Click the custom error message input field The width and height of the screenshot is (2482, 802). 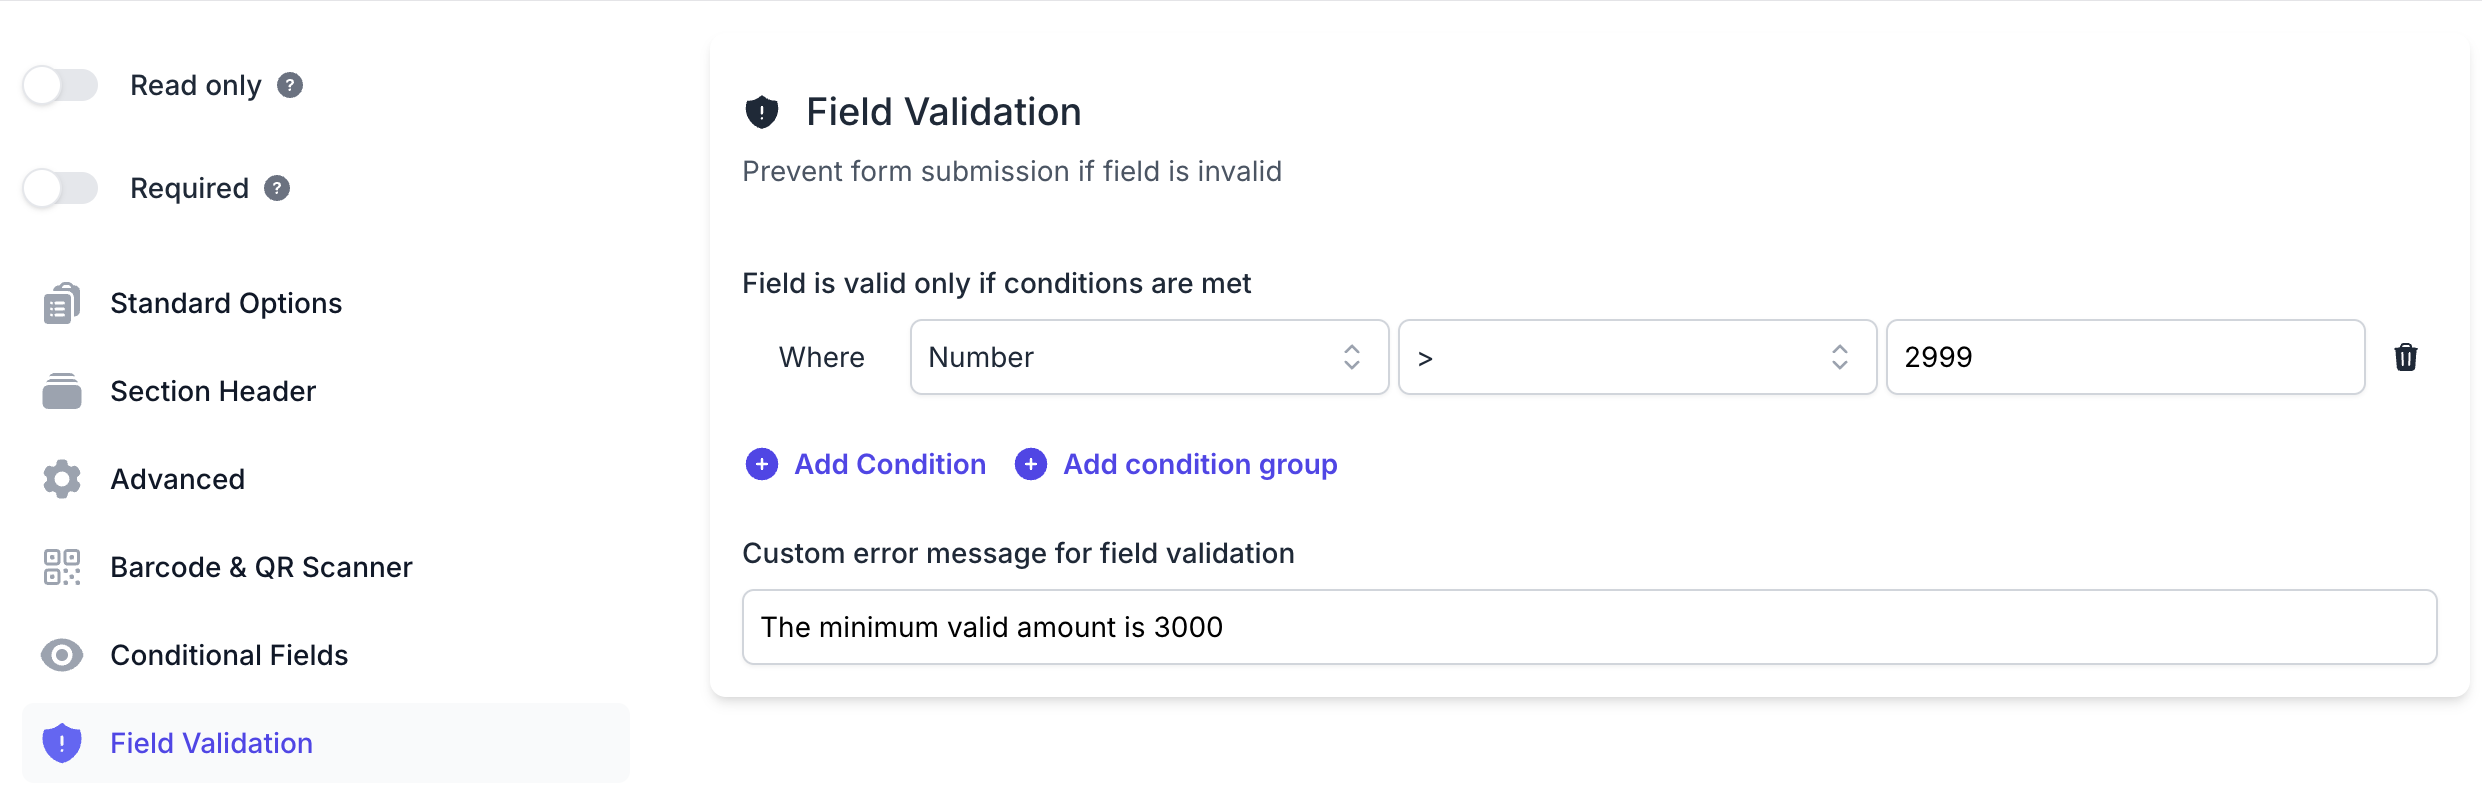click(x=1589, y=627)
